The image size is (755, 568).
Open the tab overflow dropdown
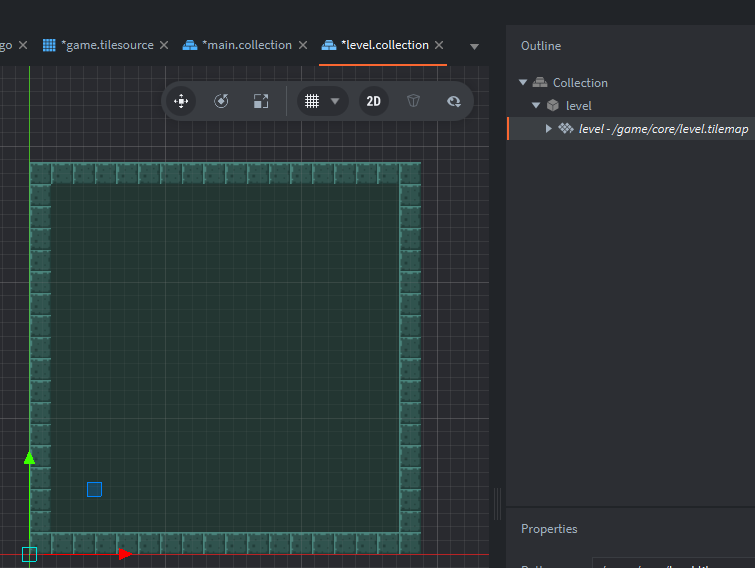coord(474,46)
